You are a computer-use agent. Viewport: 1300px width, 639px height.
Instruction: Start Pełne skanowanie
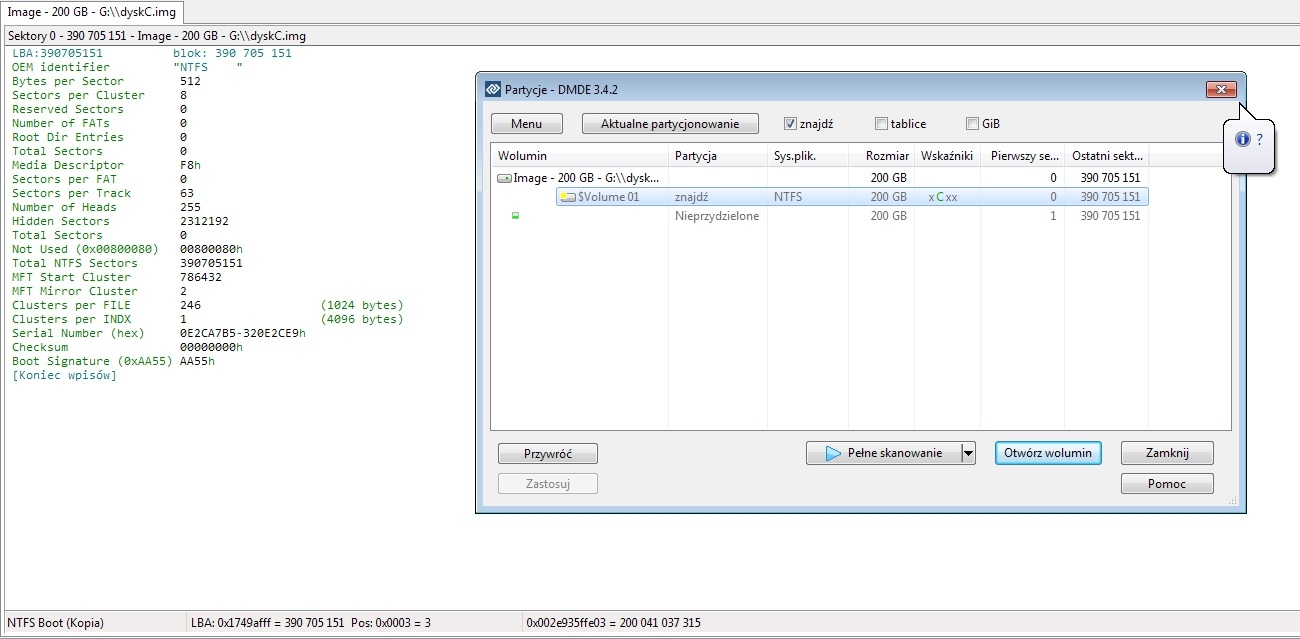(x=883, y=453)
